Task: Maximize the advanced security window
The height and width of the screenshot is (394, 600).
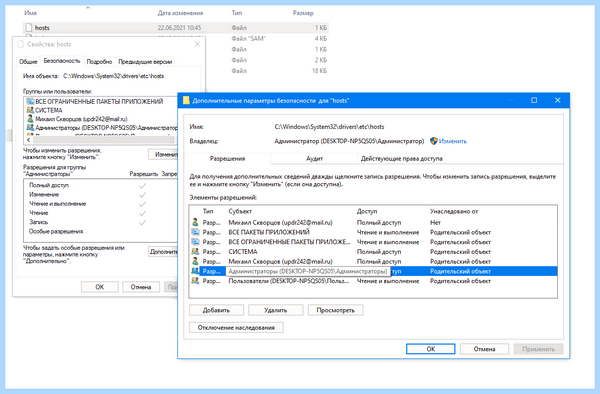Action: point(534,100)
